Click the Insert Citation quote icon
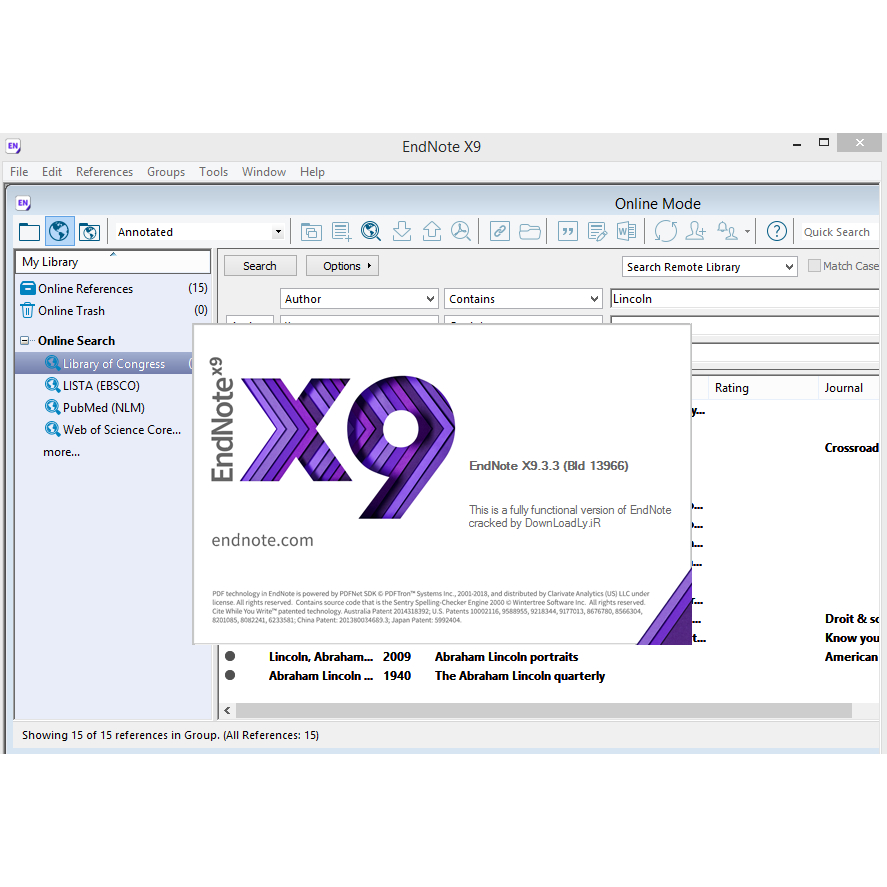Image resolution: width=887 pixels, height=887 pixels. click(x=567, y=232)
